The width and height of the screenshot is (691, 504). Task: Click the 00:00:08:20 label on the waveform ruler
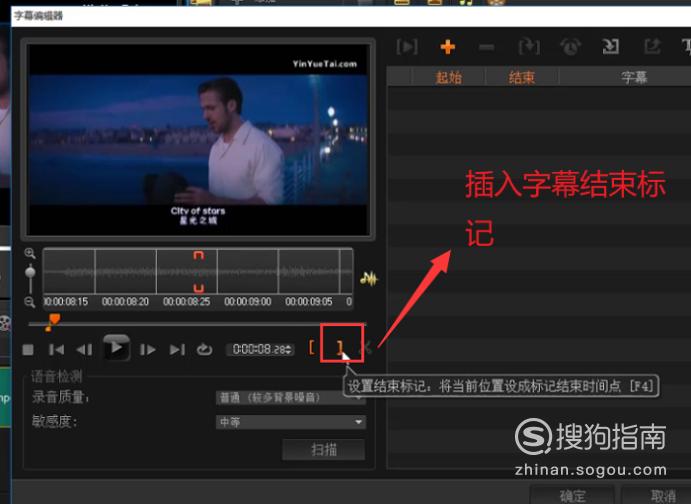point(125,302)
